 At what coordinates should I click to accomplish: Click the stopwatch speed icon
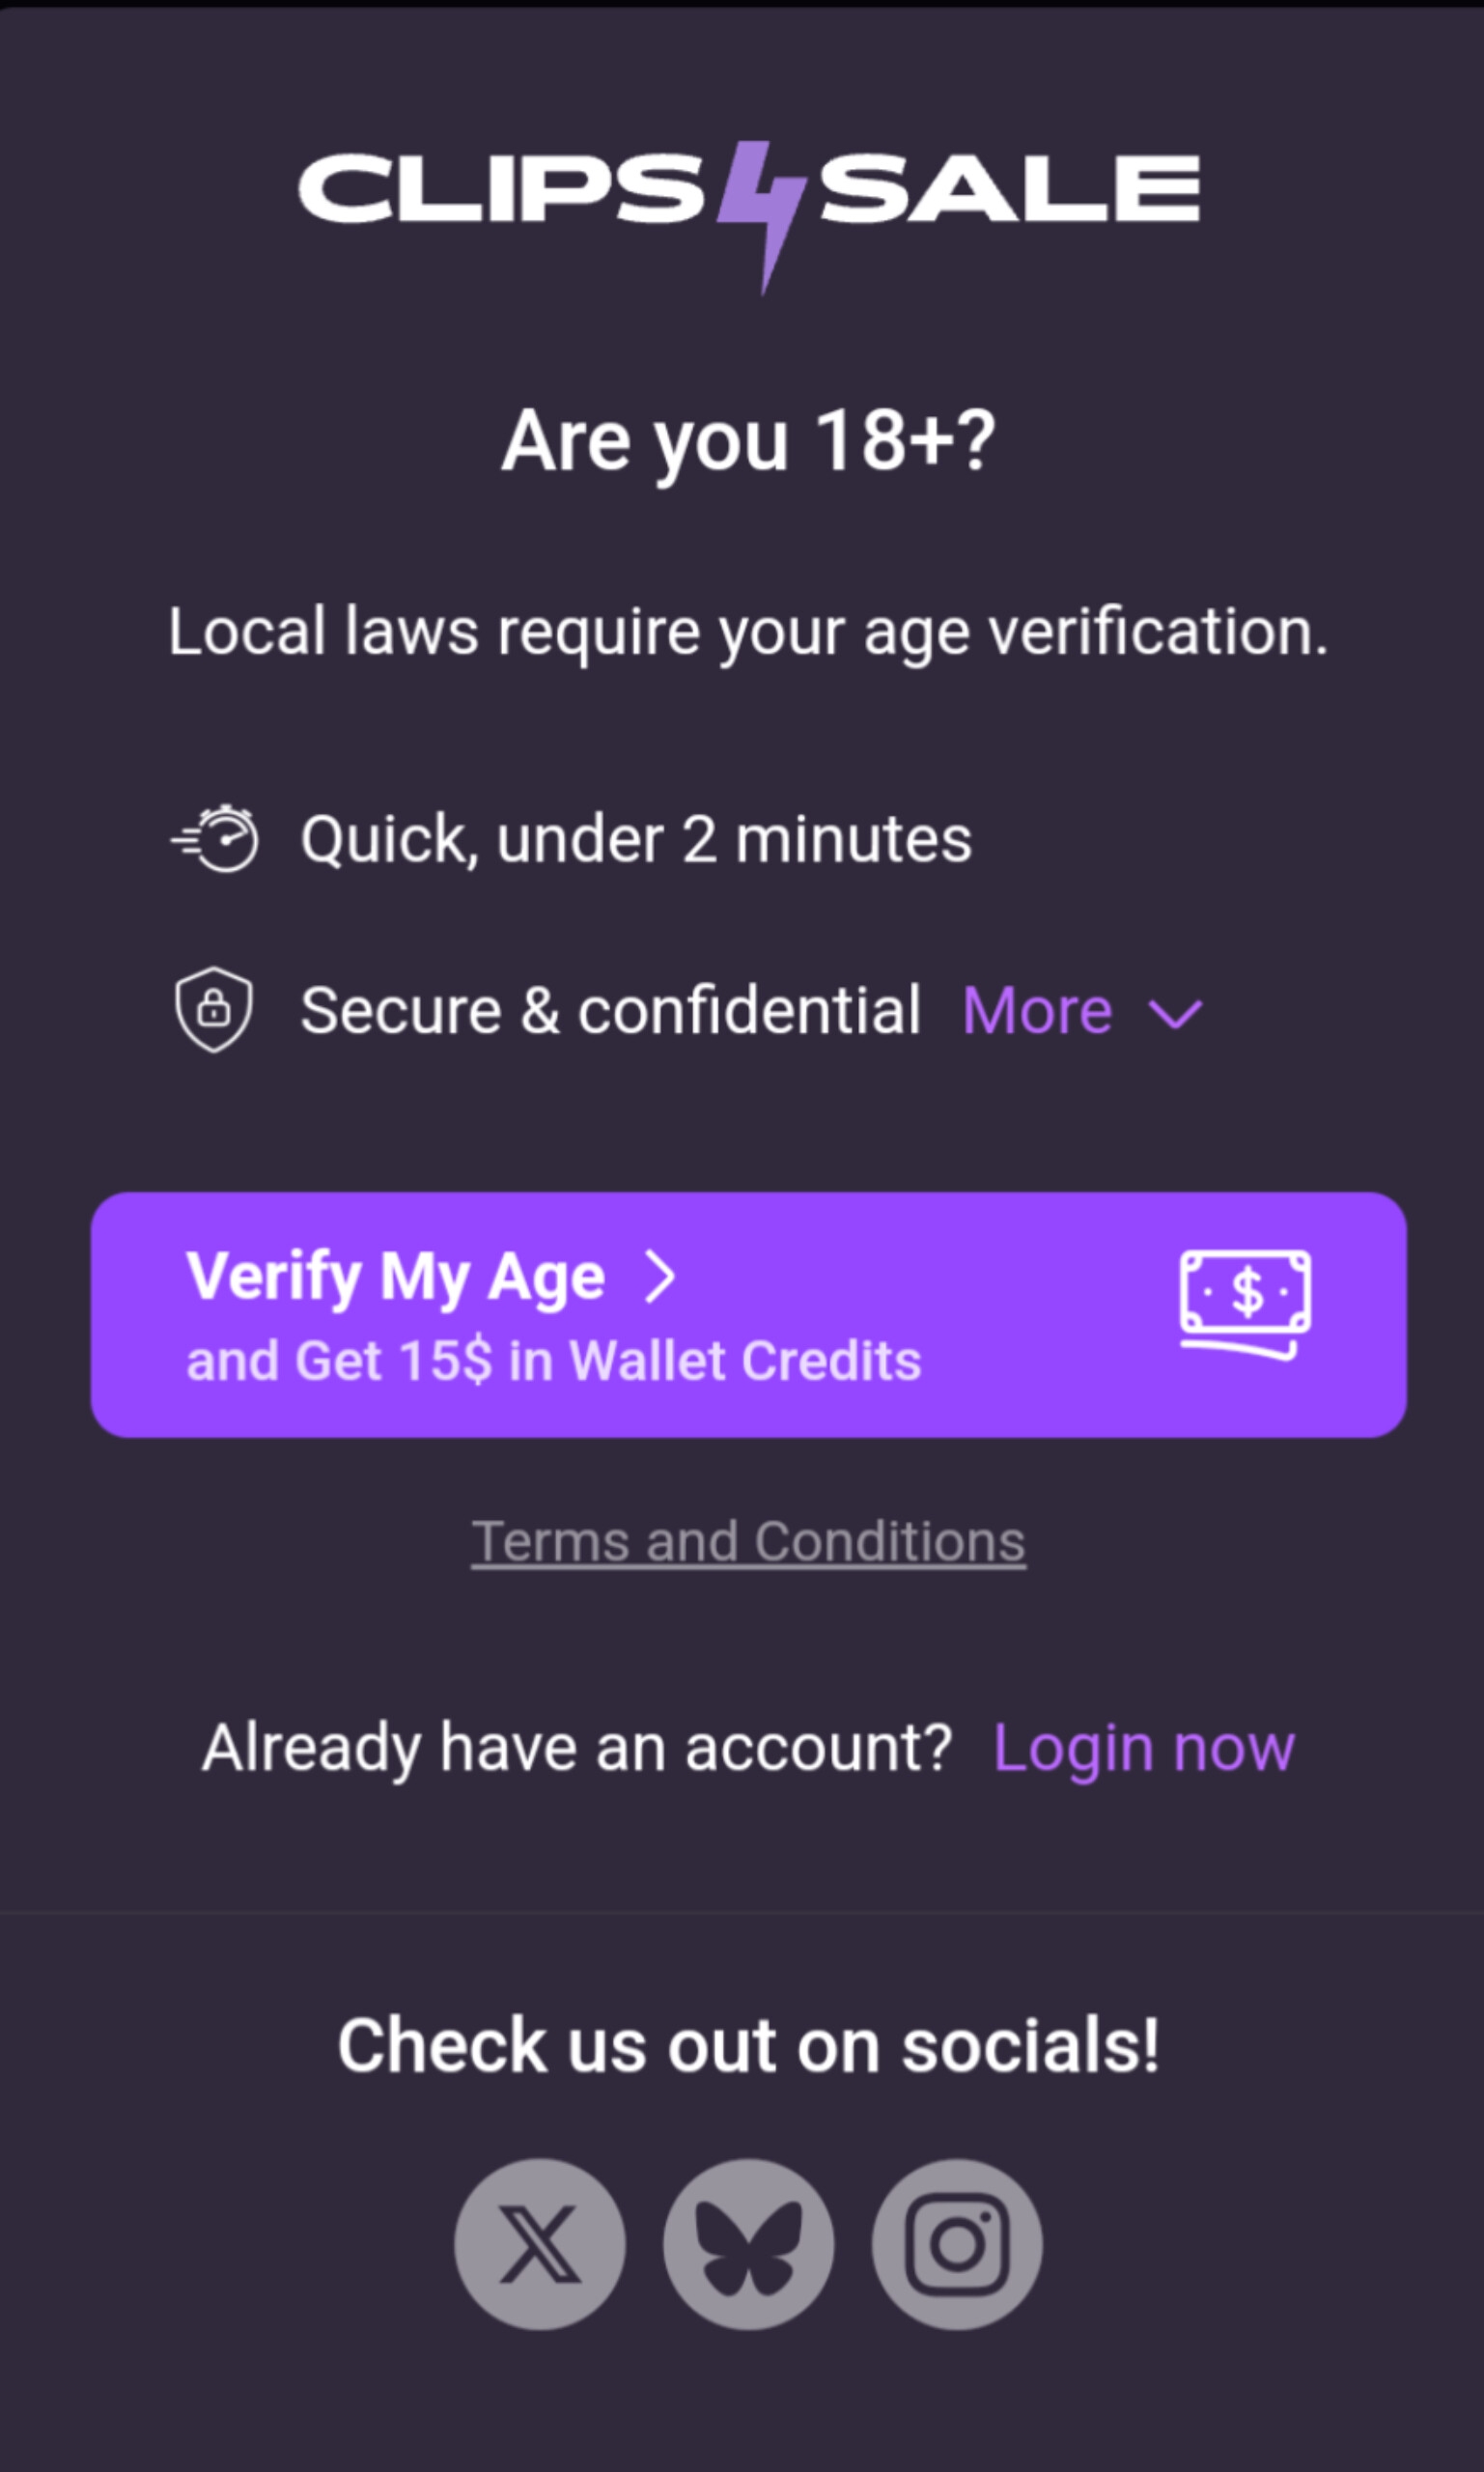[216, 838]
